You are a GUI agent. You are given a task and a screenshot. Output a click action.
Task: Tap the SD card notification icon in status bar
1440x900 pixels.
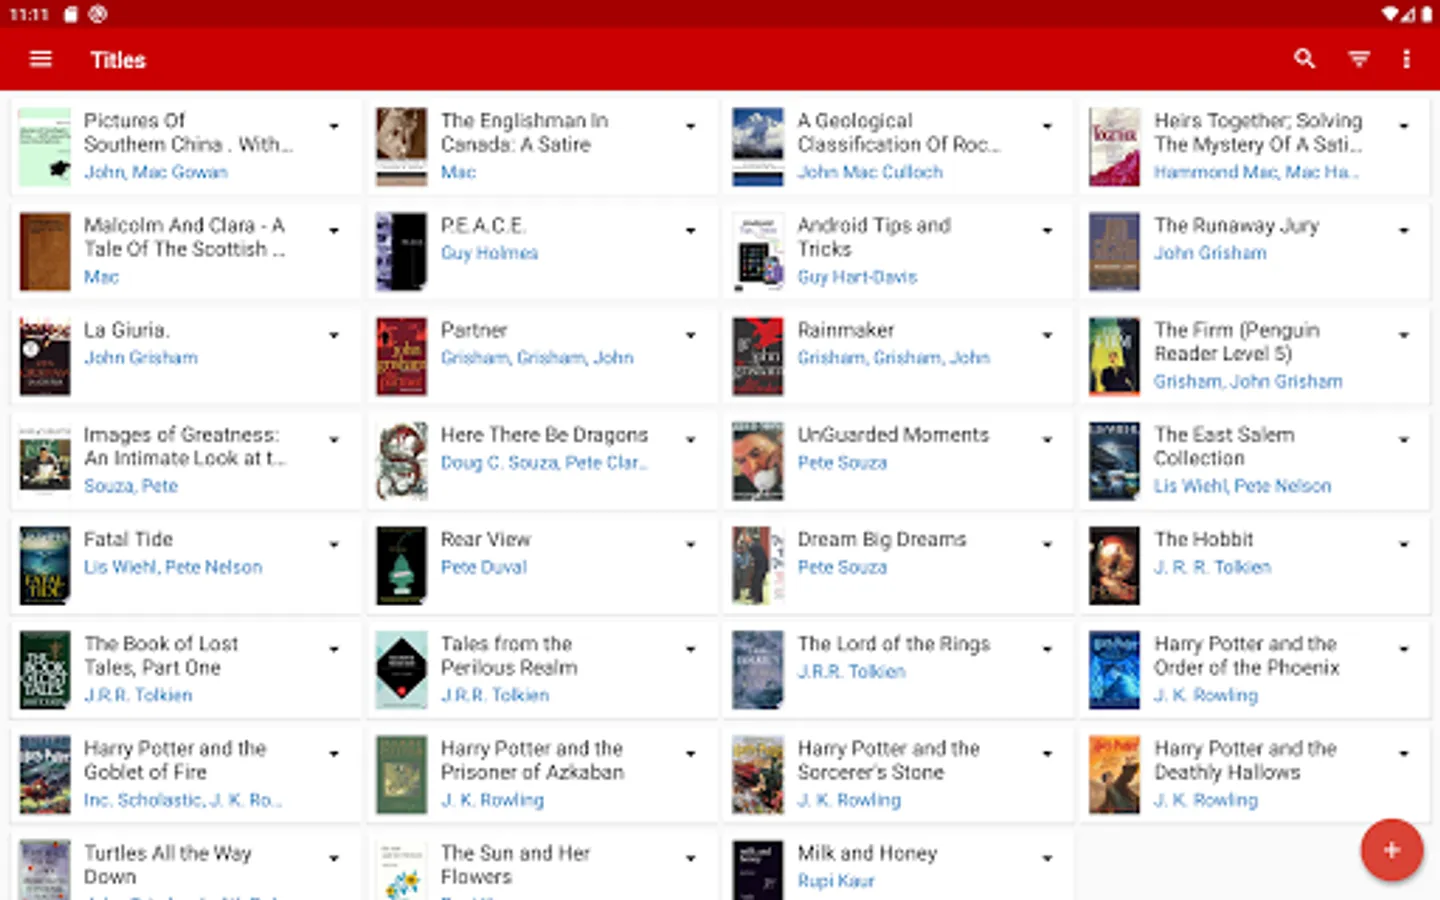point(70,14)
